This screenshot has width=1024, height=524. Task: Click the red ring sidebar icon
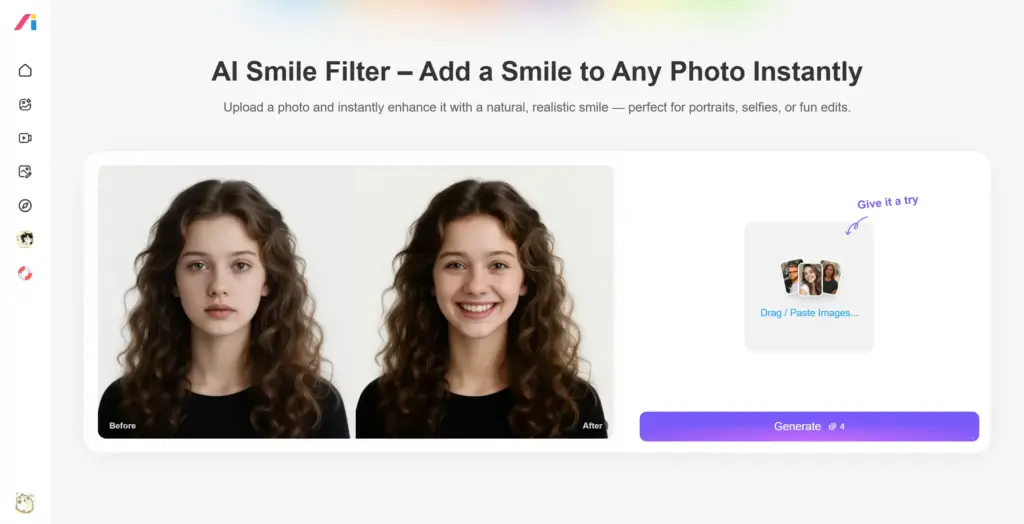(x=25, y=273)
